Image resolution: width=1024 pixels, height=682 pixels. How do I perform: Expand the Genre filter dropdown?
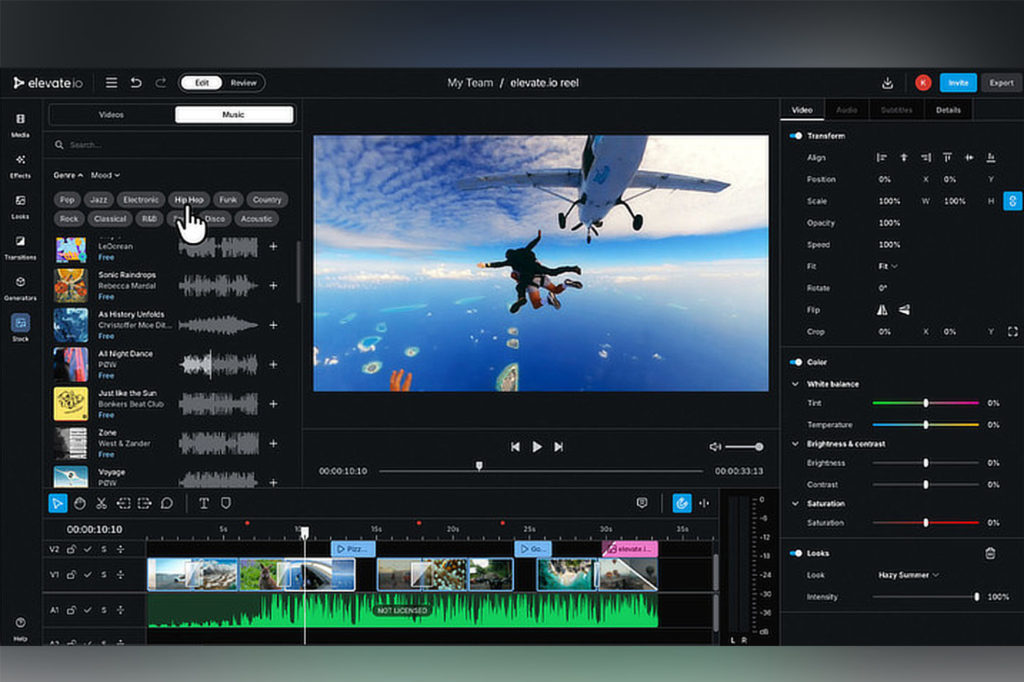coord(68,175)
